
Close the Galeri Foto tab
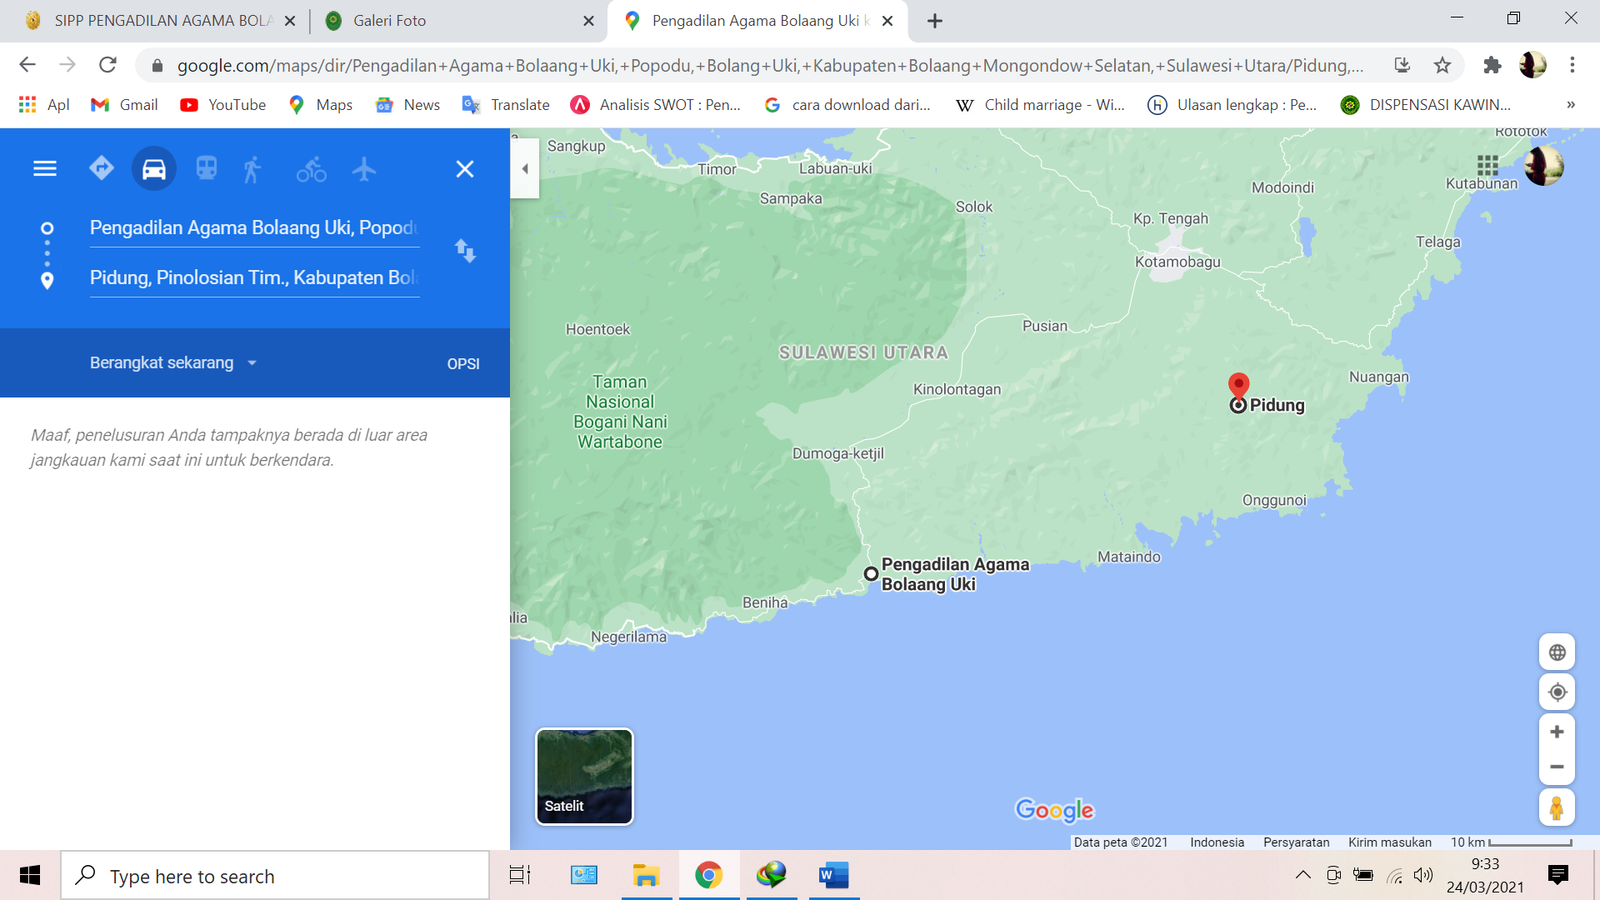tap(588, 21)
